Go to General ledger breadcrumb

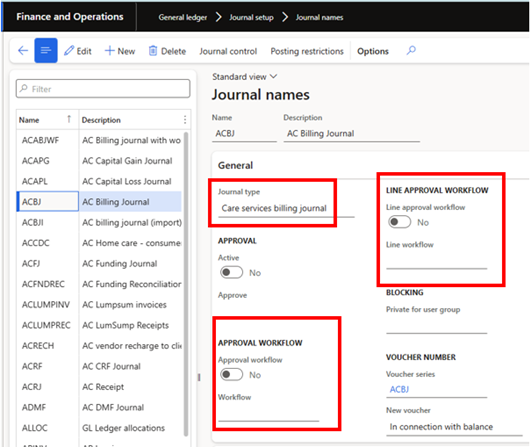click(183, 17)
